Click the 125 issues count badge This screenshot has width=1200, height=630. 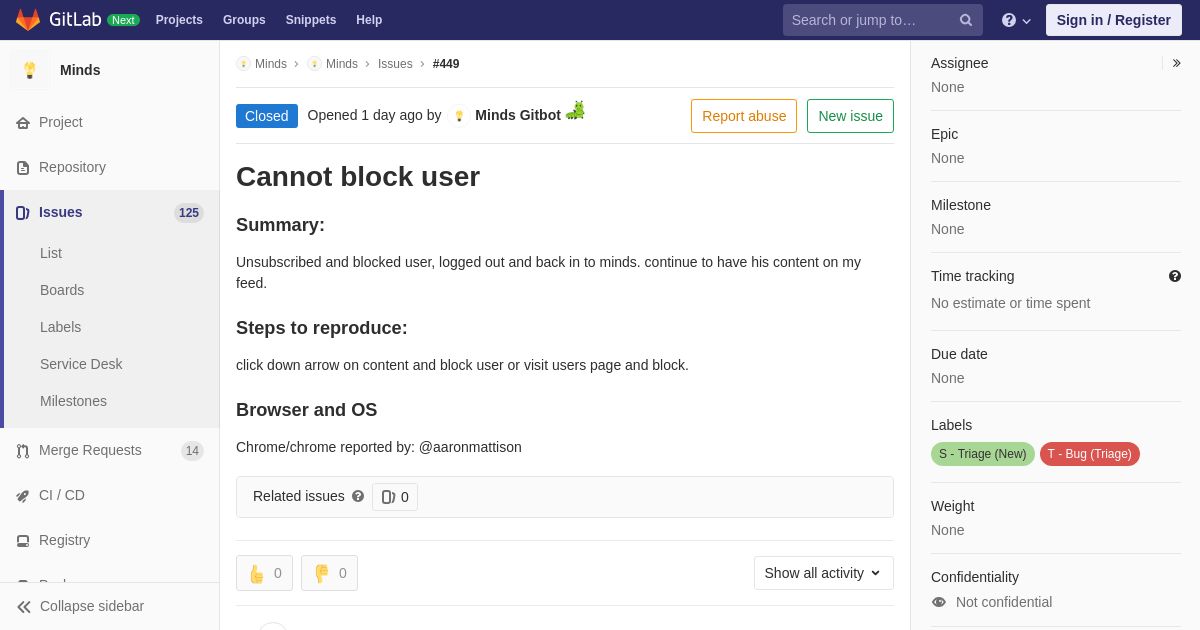(x=189, y=213)
